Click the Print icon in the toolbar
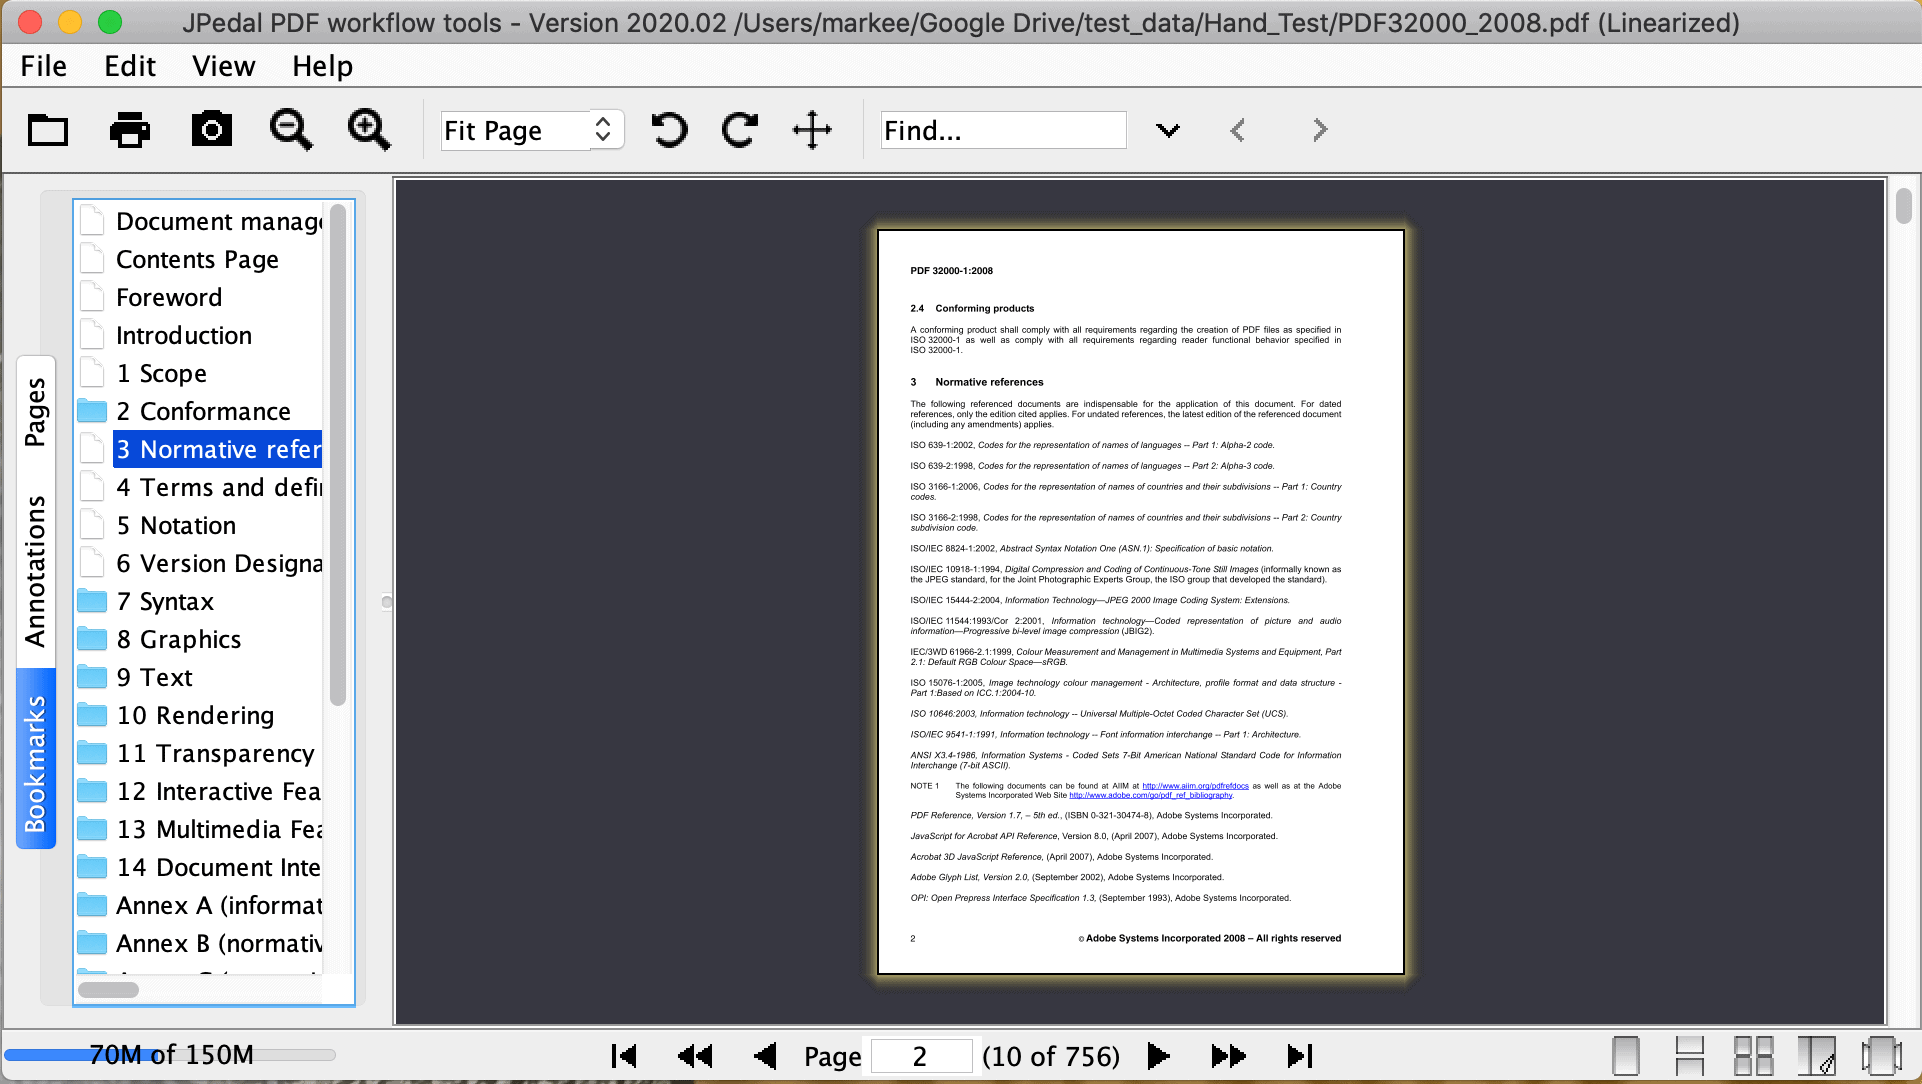1922x1084 pixels. tap(130, 130)
